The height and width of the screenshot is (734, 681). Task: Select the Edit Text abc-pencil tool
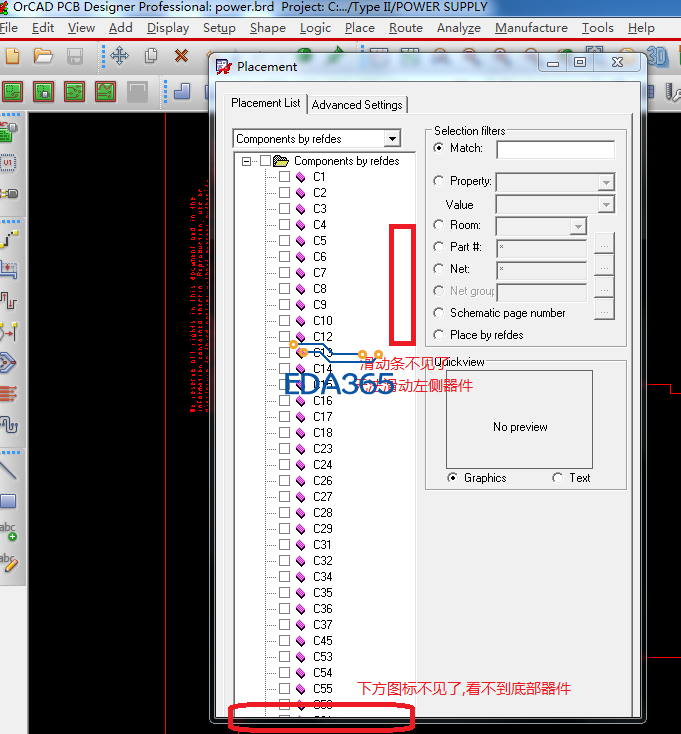click(9, 563)
